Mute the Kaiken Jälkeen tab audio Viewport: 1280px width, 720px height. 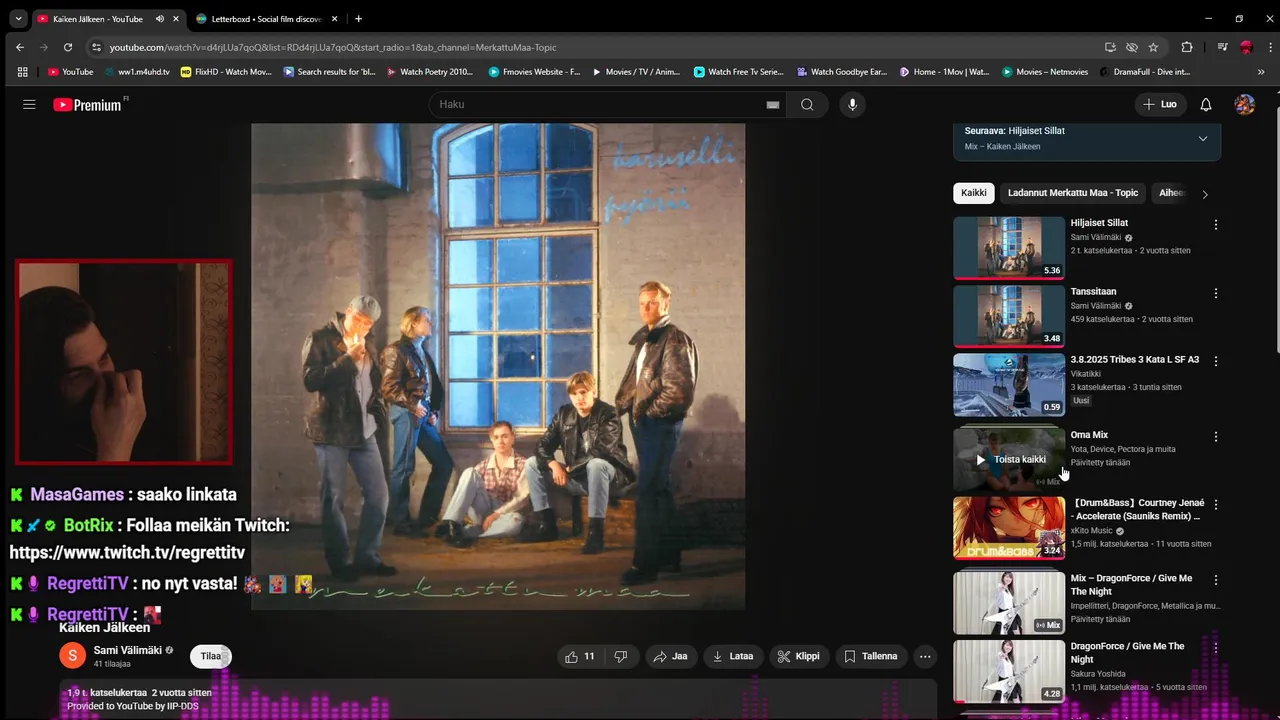point(160,19)
